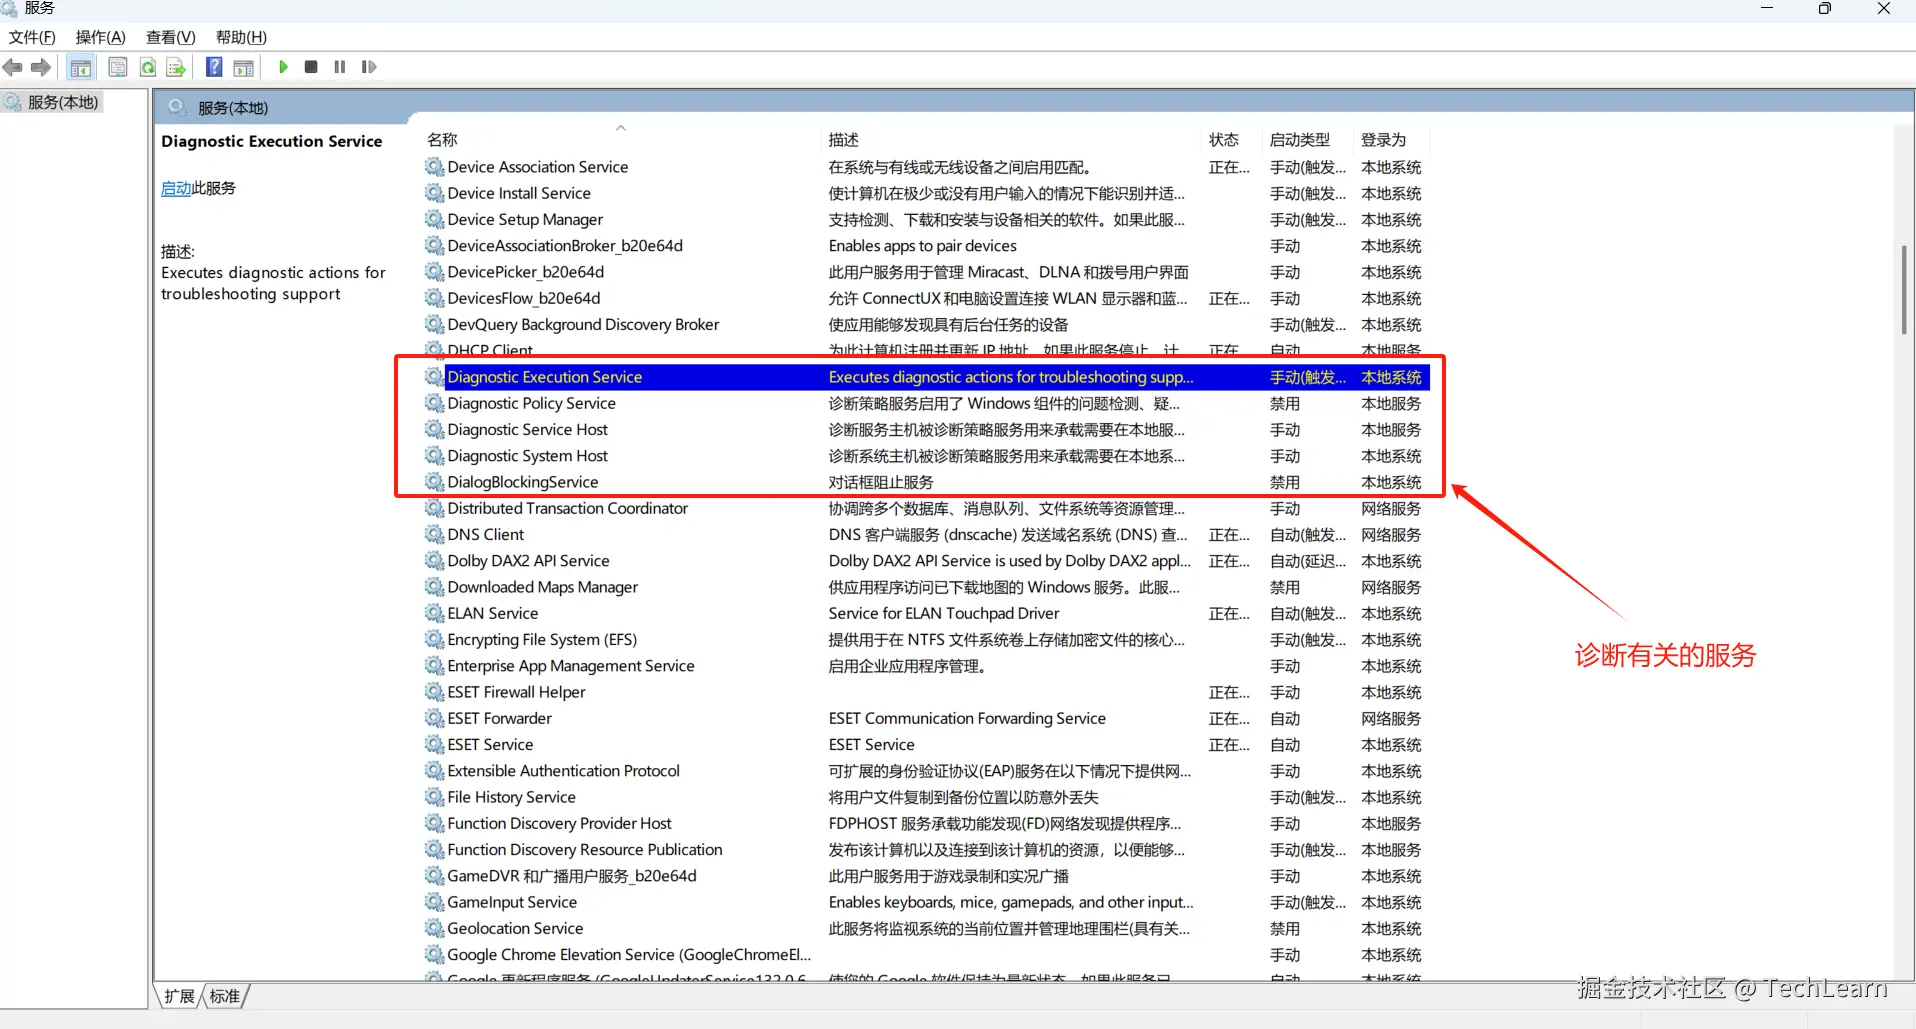This screenshot has height=1029, width=1916.
Task: Sort by the 描述 column header
Action: coord(844,140)
